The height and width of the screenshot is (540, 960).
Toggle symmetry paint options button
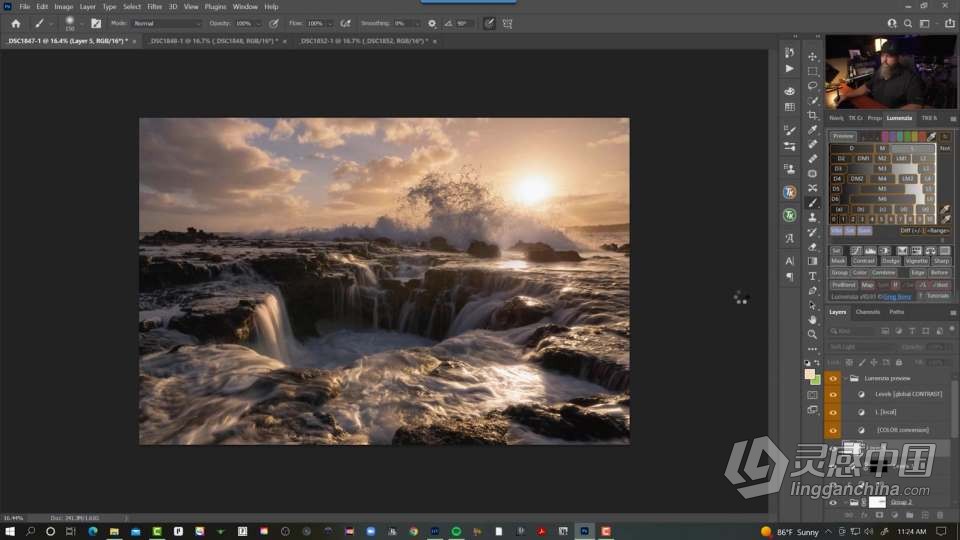pos(508,23)
